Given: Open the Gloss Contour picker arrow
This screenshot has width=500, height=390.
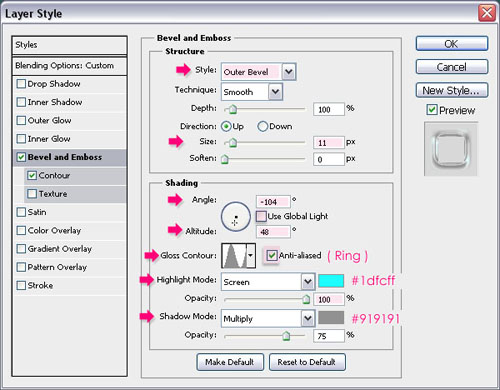Looking at the screenshot, I should pos(251,256).
